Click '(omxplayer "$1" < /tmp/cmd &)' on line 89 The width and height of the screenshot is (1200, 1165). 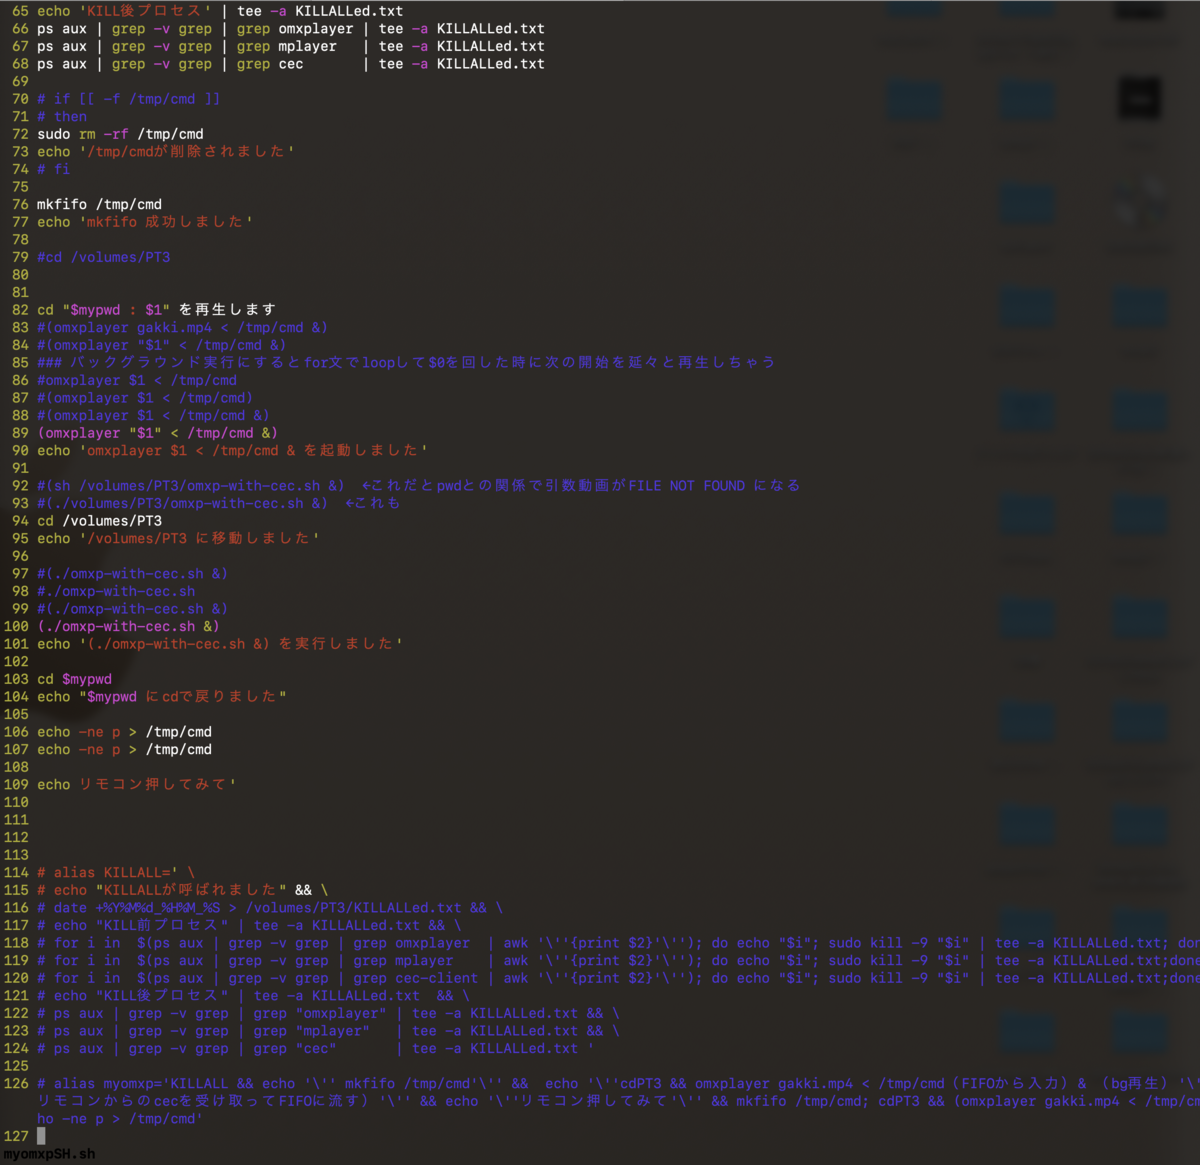[158, 433]
